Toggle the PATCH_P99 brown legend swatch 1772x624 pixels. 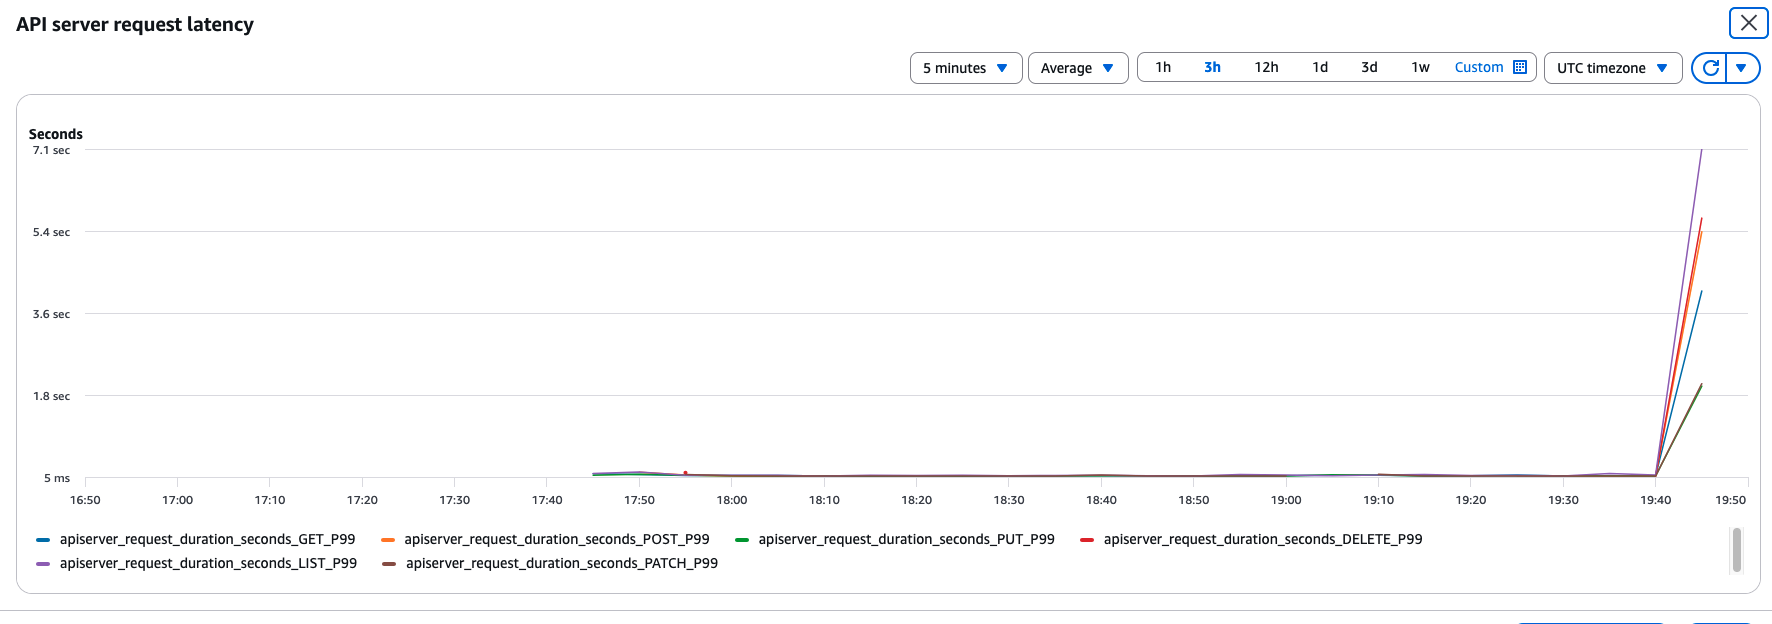click(388, 564)
